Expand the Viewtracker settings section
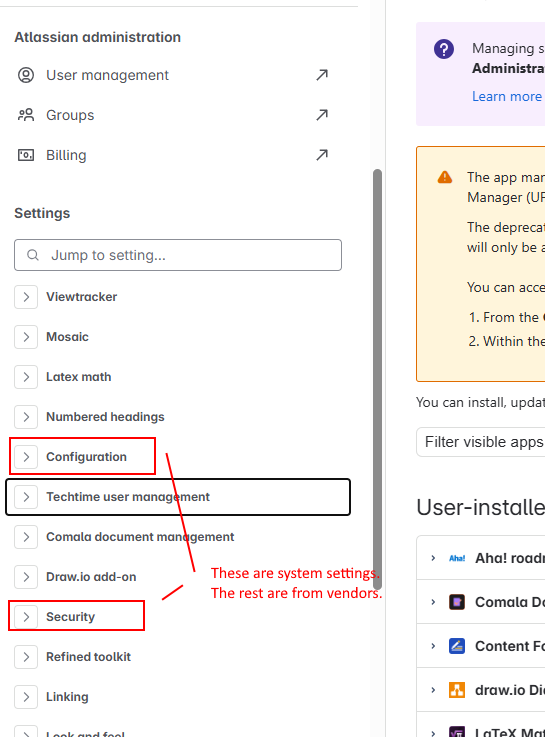 (x=26, y=297)
